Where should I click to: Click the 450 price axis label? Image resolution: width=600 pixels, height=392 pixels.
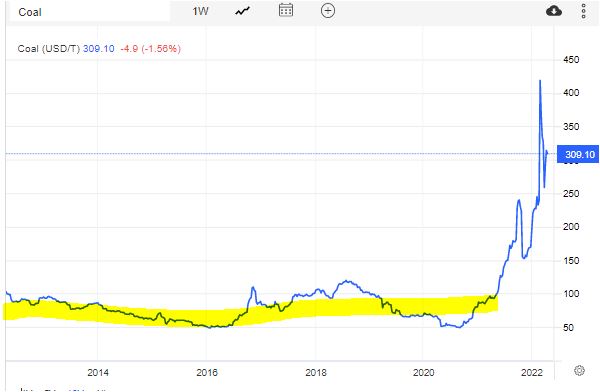pyautogui.click(x=571, y=60)
